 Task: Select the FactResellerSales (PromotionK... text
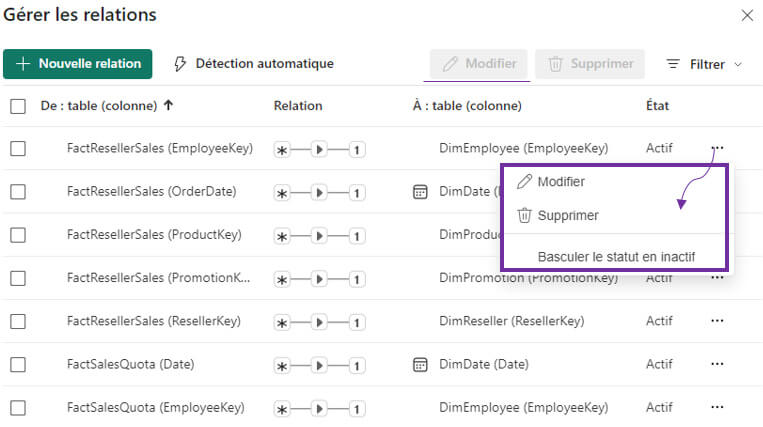coord(158,278)
